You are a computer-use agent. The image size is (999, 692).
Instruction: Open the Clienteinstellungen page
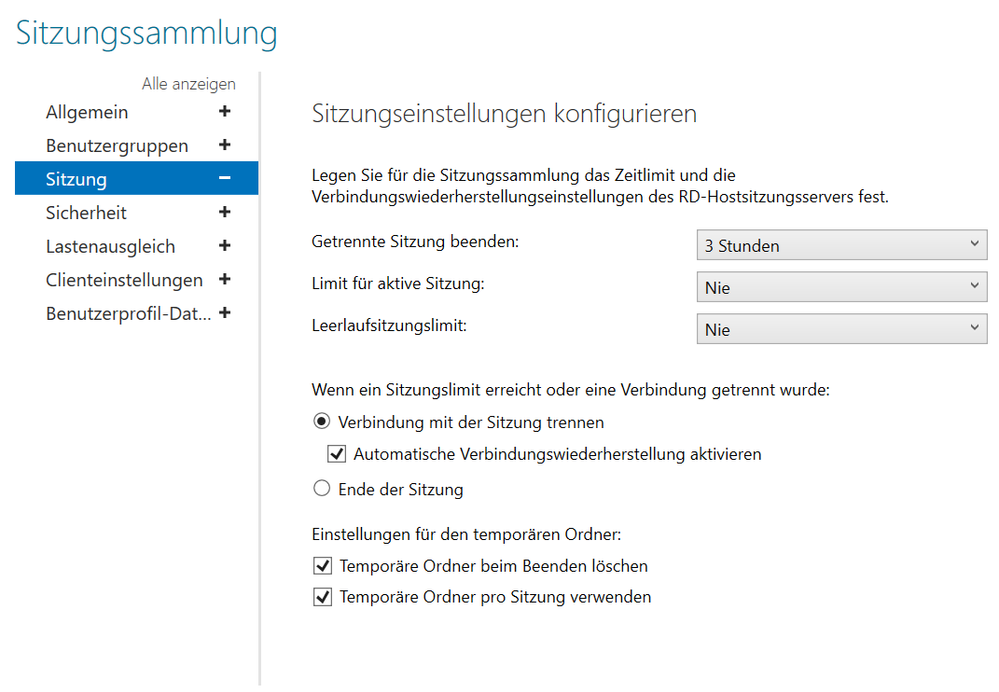(x=124, y=280)
